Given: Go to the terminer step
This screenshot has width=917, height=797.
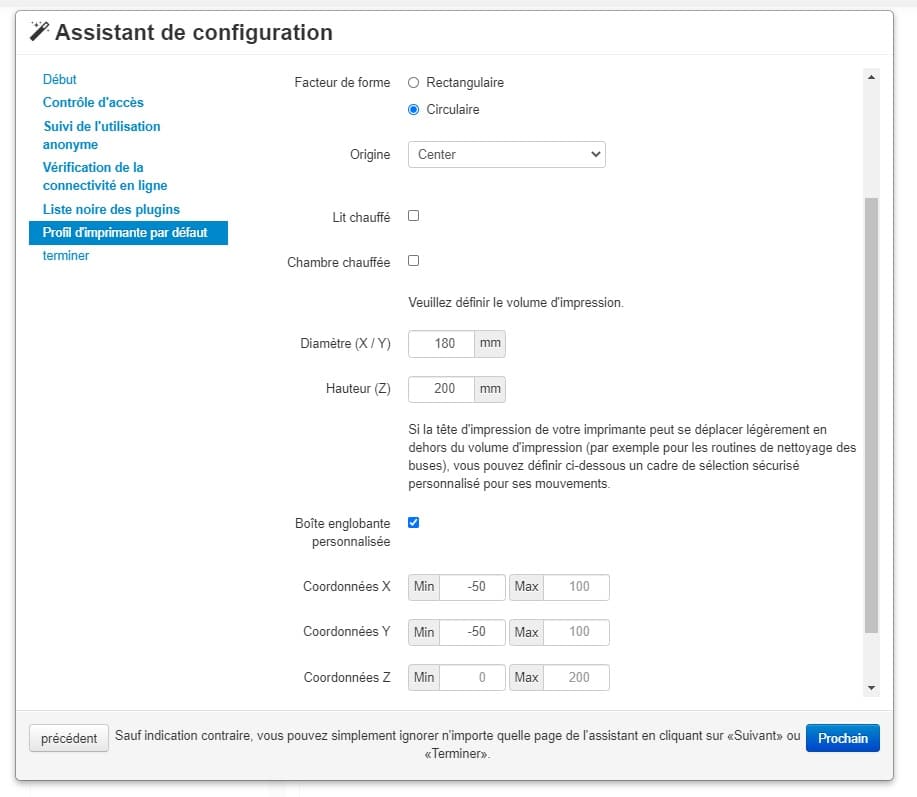Looking at the screenshot, I should [x=66, y=256].
